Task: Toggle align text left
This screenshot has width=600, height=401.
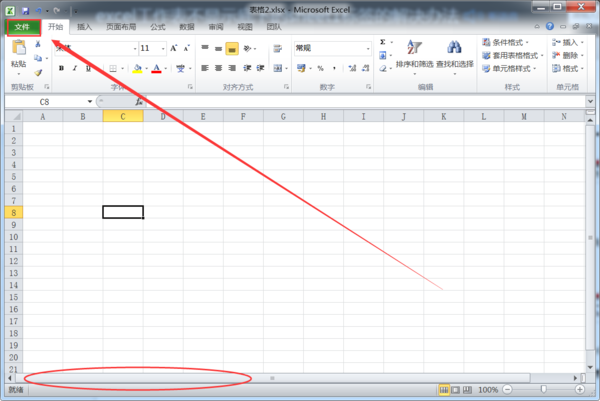Action: [x=205, y=68]
